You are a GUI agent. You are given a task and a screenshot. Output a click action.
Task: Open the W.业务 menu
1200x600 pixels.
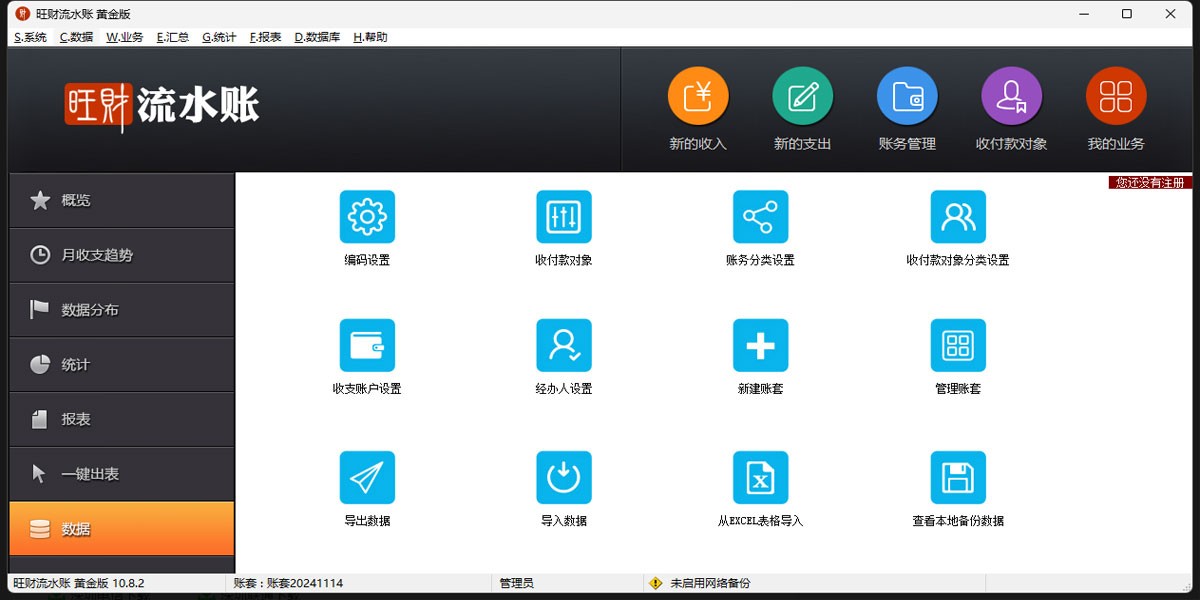[125, 37]
